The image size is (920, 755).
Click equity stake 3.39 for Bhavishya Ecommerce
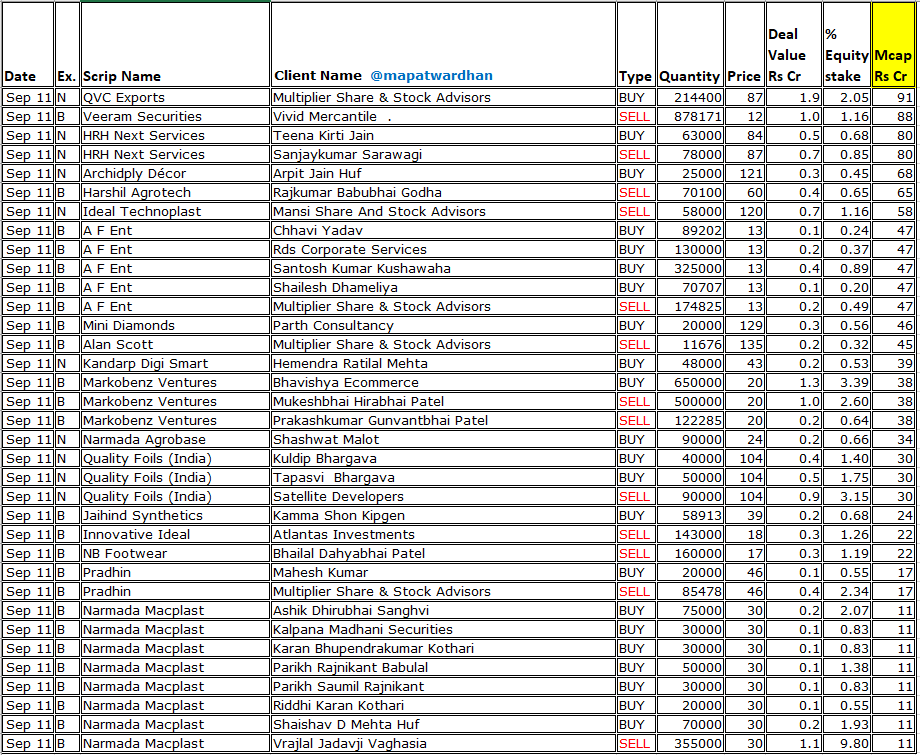pos(846,382)
